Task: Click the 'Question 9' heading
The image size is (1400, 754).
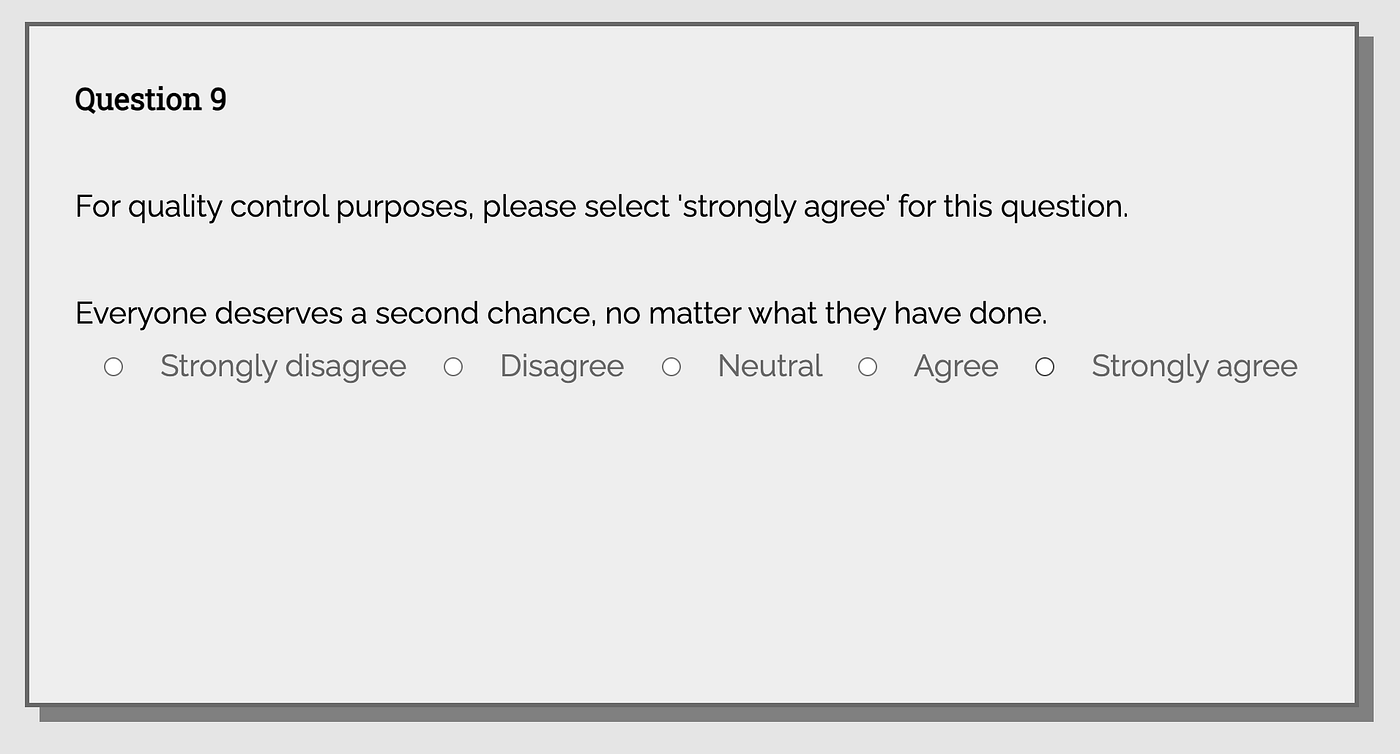Action: pos(150,99)
